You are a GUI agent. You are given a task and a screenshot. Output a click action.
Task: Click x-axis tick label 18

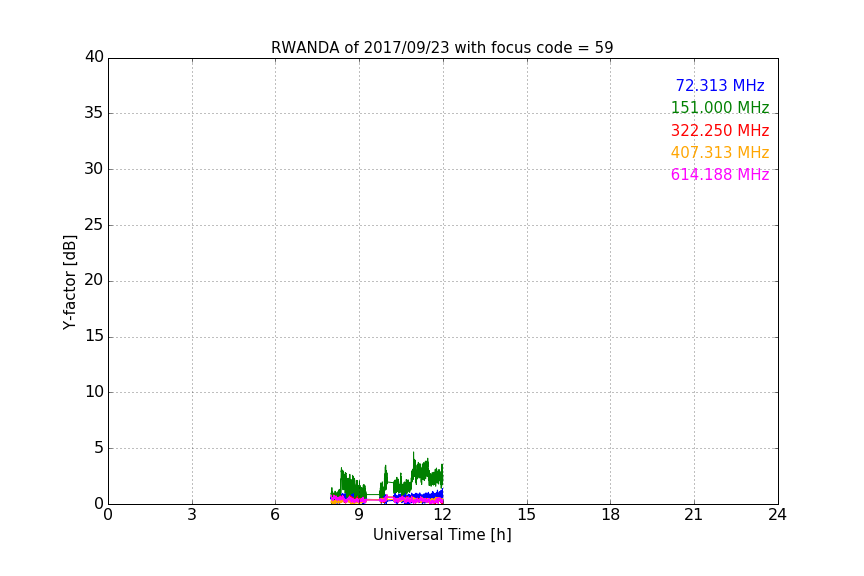(611, 515)
